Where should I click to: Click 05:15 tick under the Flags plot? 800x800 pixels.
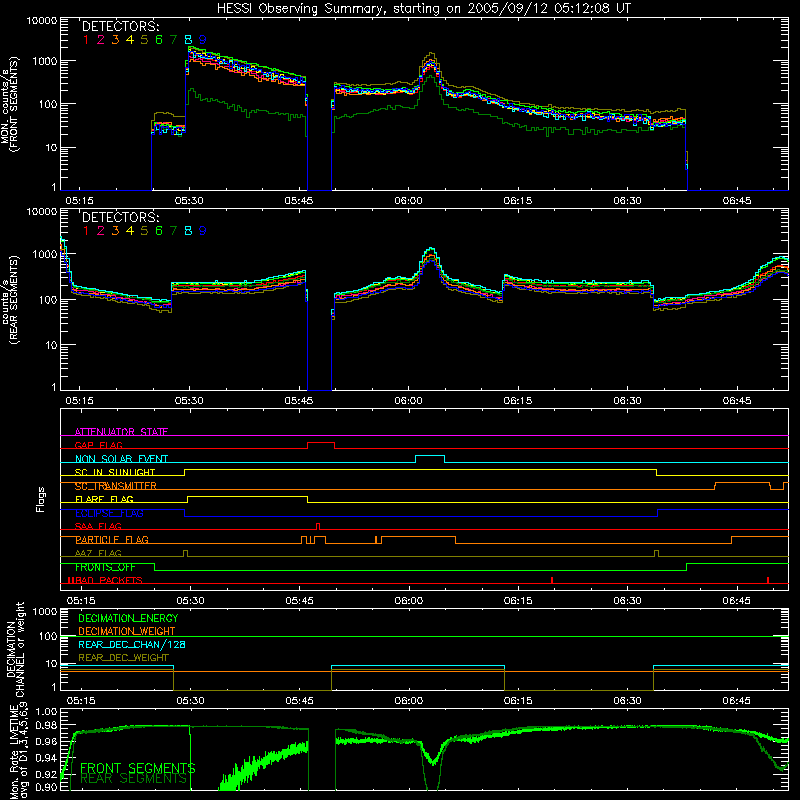(81, 601)
